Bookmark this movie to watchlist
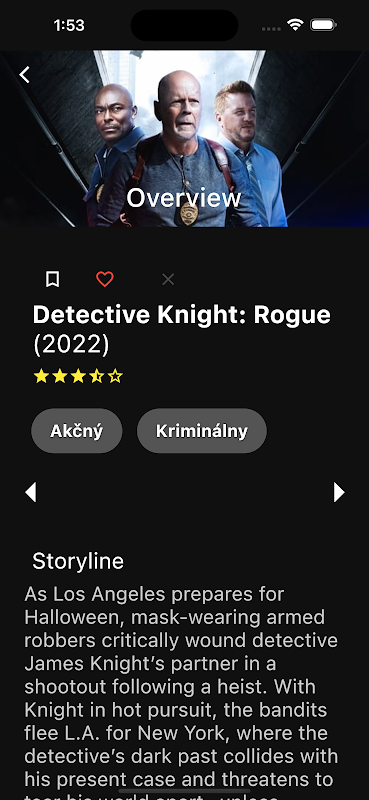 coord(52,279)
